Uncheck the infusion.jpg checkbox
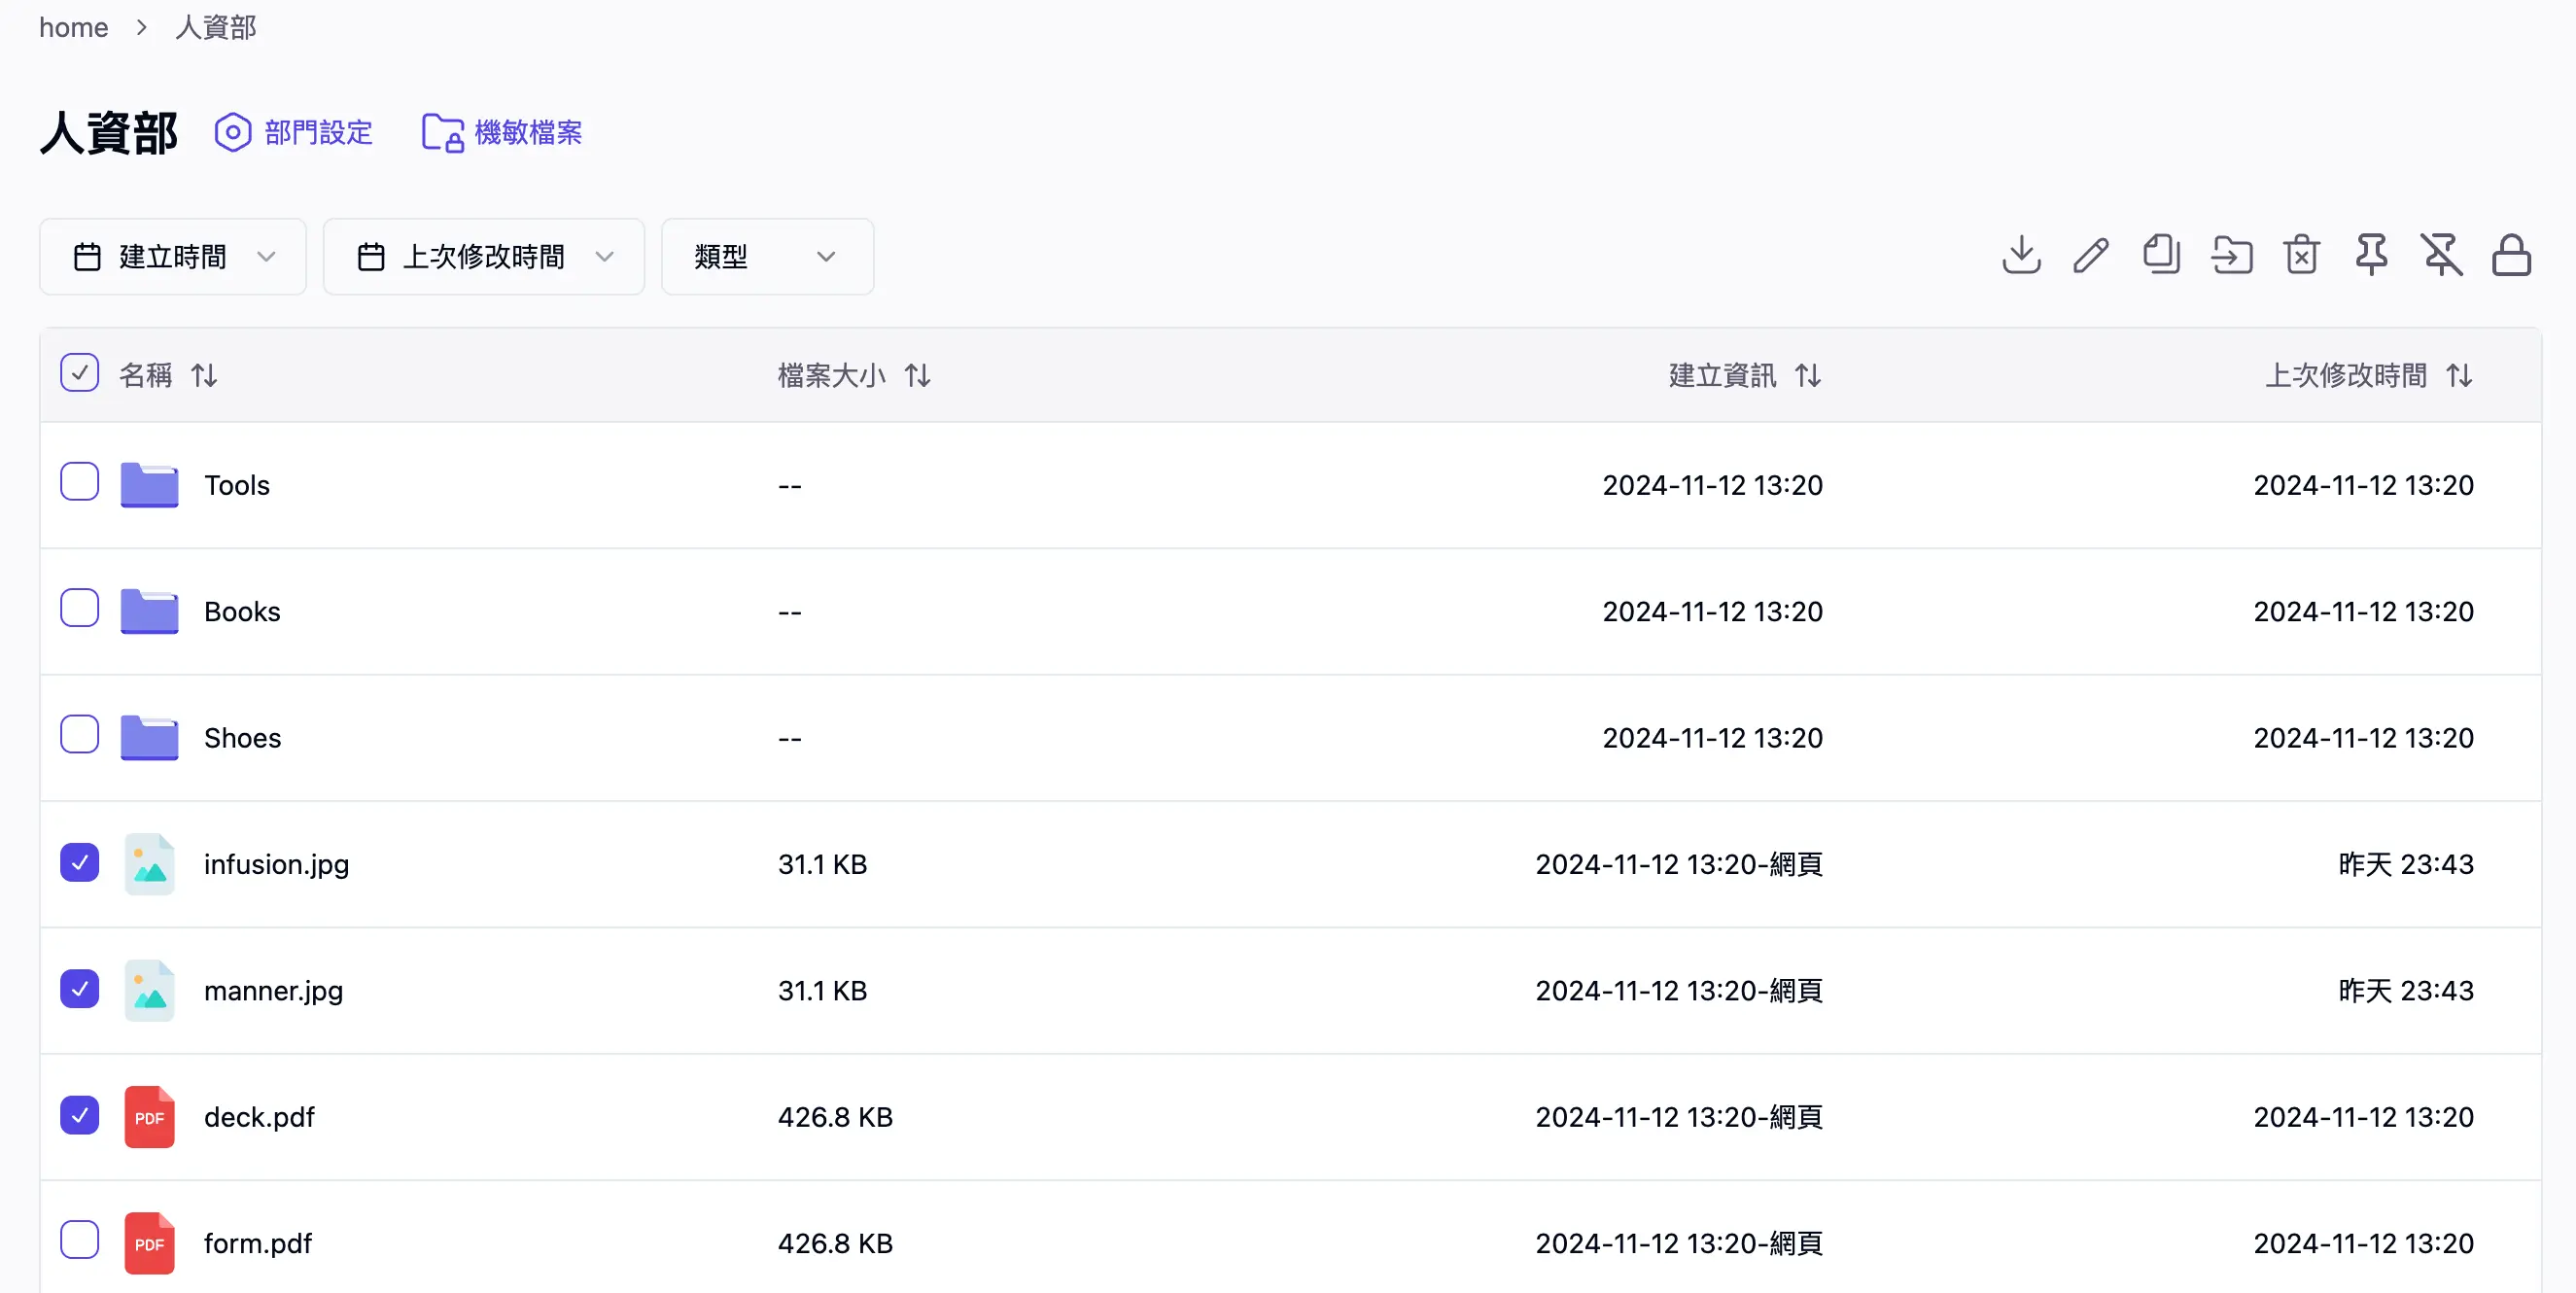The height and width of the screenshot is (1293, 2576). (x=79, y=863)
